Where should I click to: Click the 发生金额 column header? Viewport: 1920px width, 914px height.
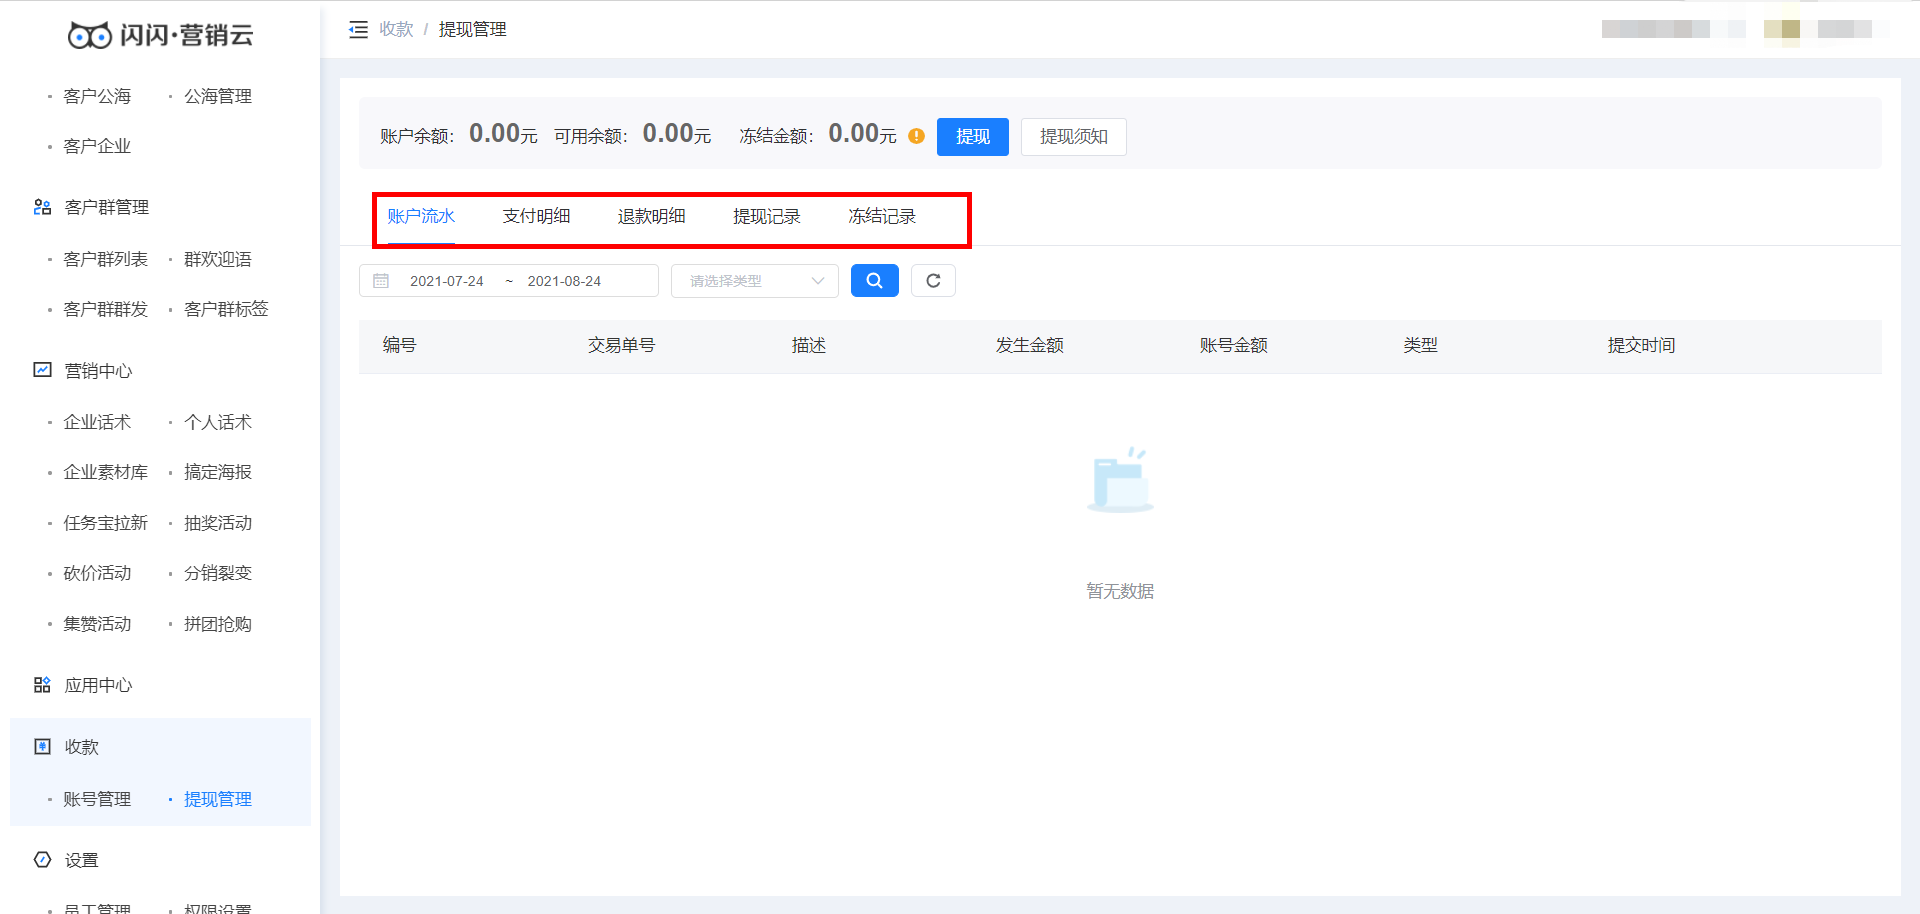(x=1029, y=345)
